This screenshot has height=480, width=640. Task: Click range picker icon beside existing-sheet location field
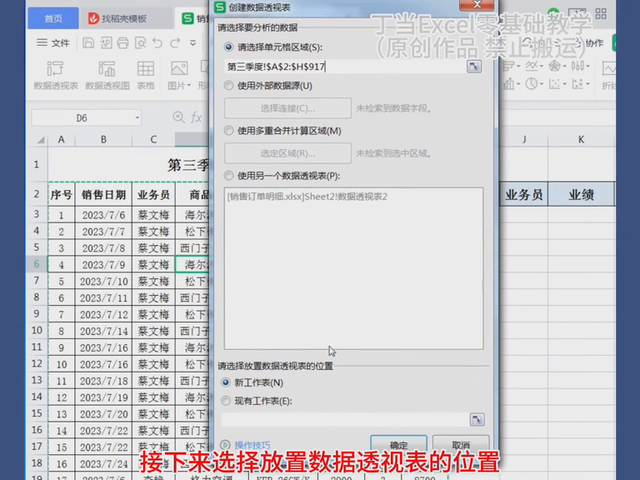coord(477,419)
